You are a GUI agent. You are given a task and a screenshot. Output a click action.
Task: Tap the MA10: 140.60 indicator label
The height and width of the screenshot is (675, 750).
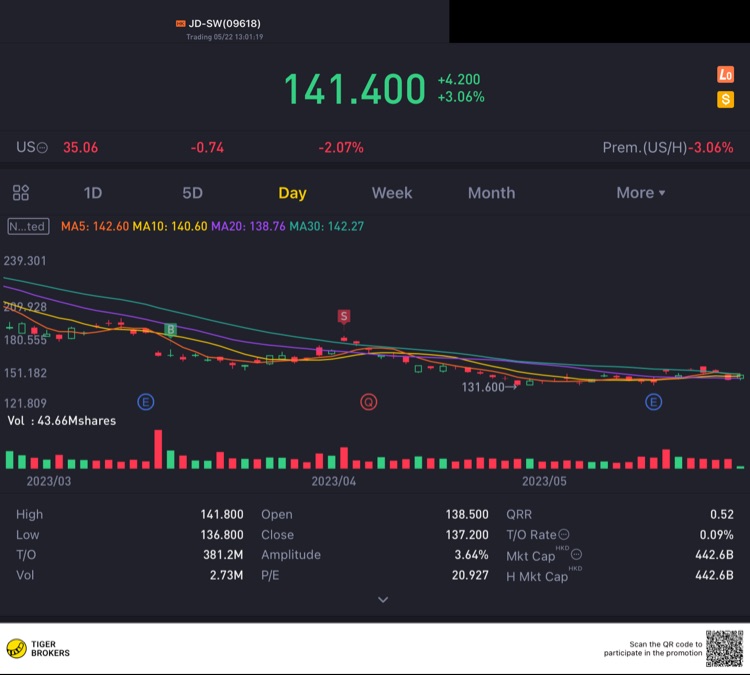pos(170,226)
